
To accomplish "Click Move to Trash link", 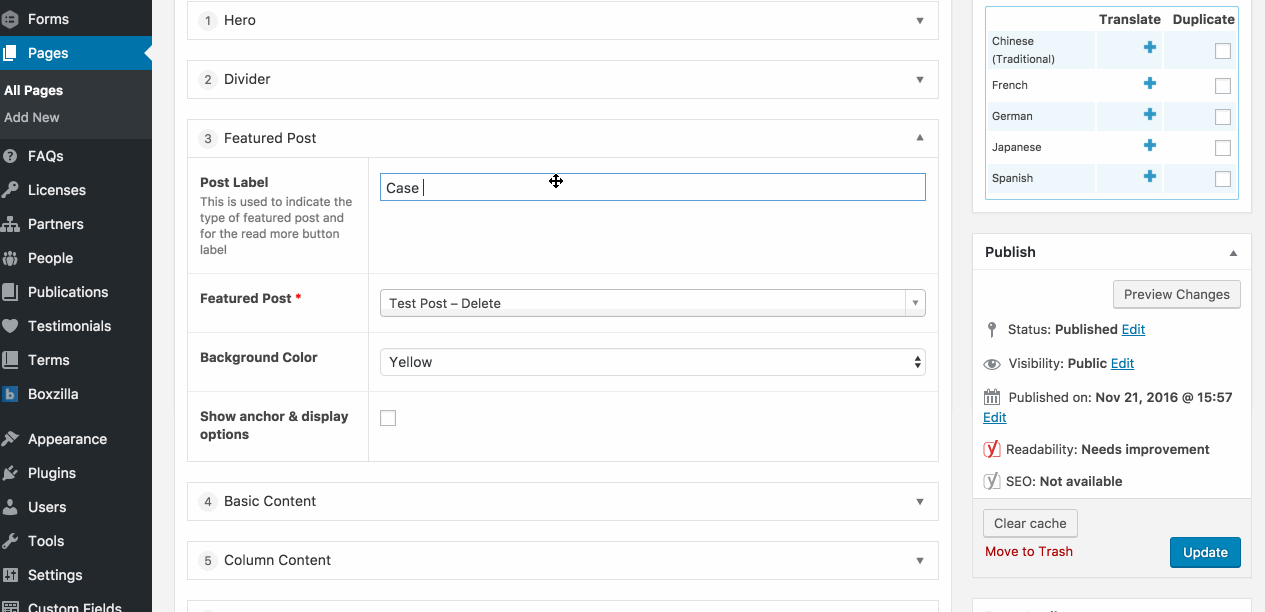I will pos(1029,551).
